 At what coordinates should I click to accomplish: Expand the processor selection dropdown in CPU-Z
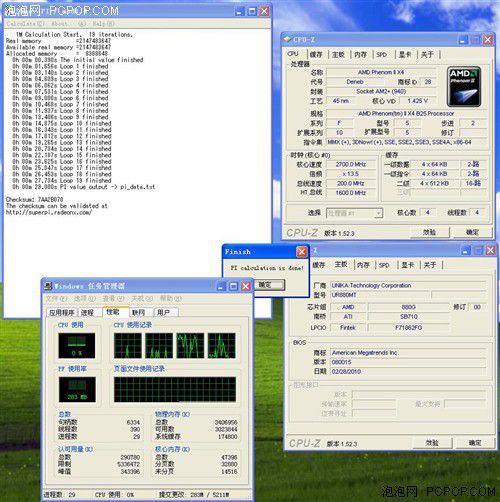378,213
